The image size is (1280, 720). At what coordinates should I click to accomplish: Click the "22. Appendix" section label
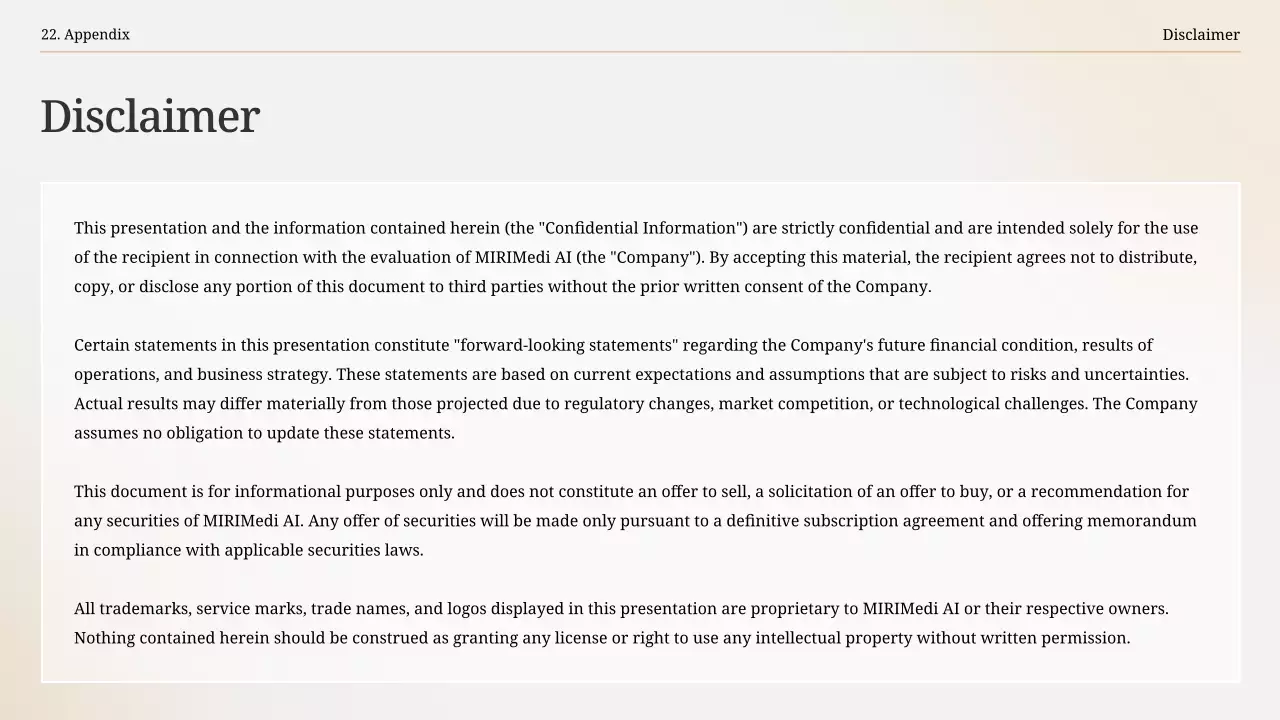(85, 35)
